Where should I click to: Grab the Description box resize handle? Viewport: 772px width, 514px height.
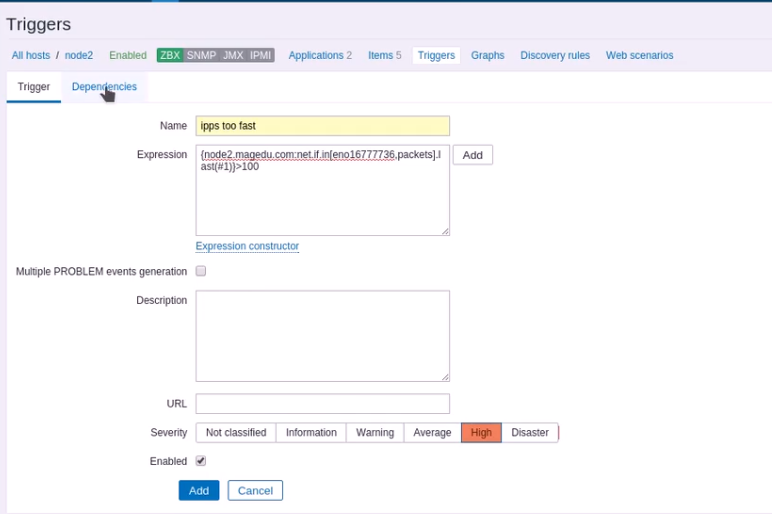[445, 377]
